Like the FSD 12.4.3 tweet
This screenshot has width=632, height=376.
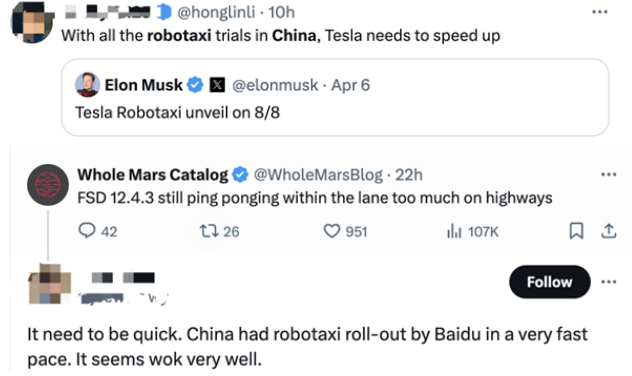(x=332, y=231)
